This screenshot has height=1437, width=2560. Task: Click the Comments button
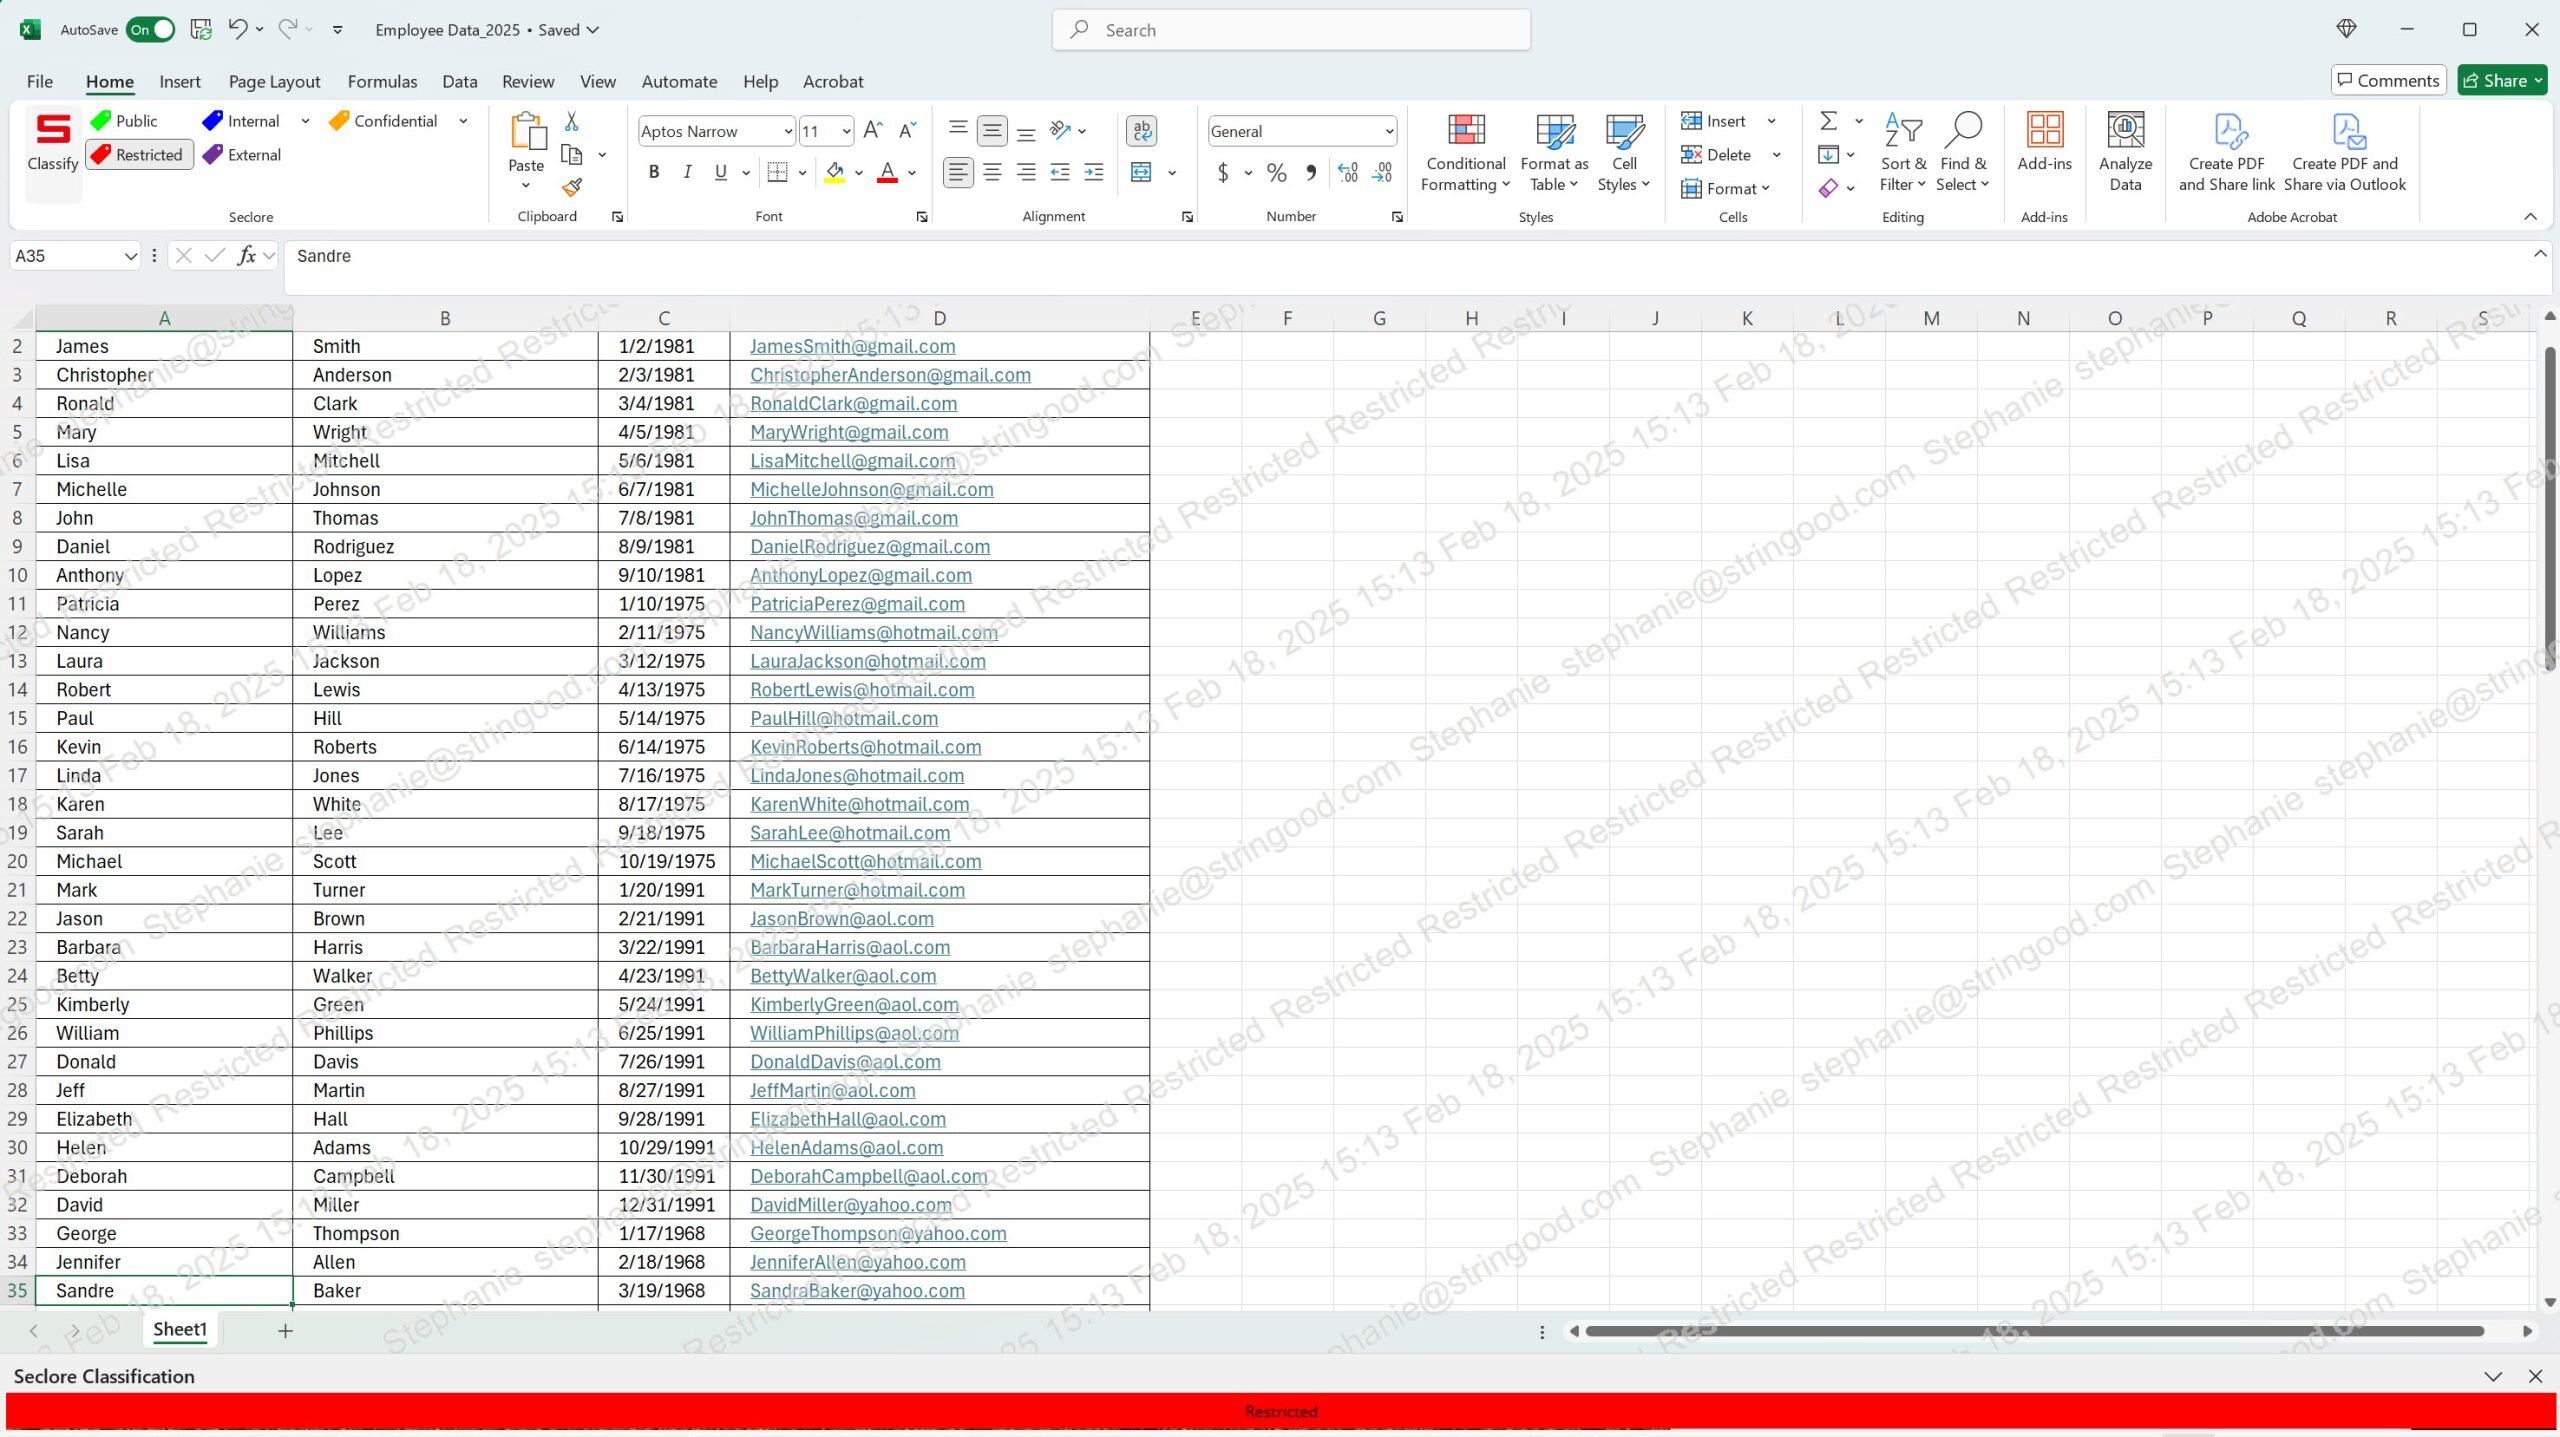pos(2388,81)
